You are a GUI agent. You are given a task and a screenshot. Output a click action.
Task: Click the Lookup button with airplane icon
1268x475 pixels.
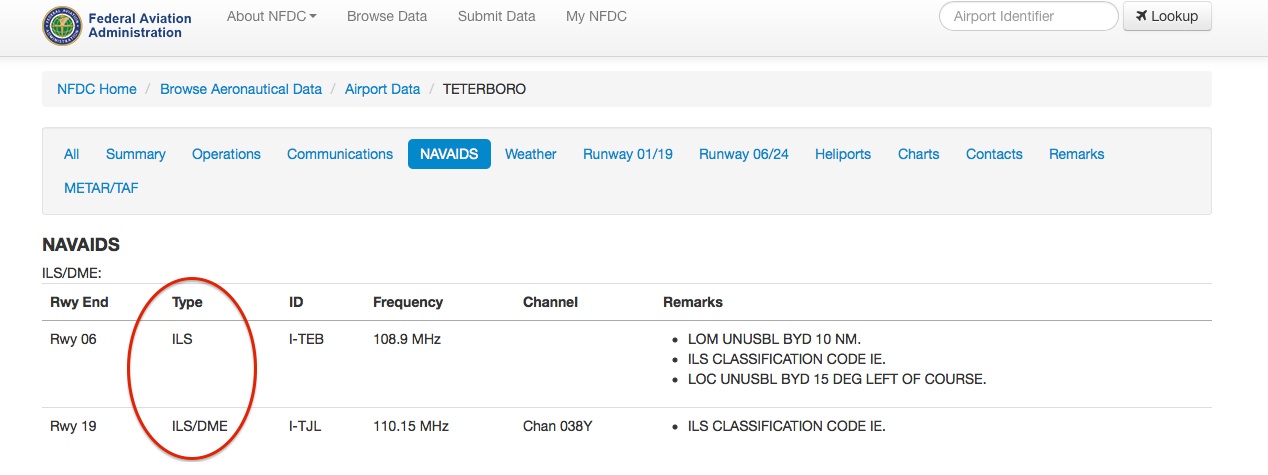click(x=1167, y=16)
